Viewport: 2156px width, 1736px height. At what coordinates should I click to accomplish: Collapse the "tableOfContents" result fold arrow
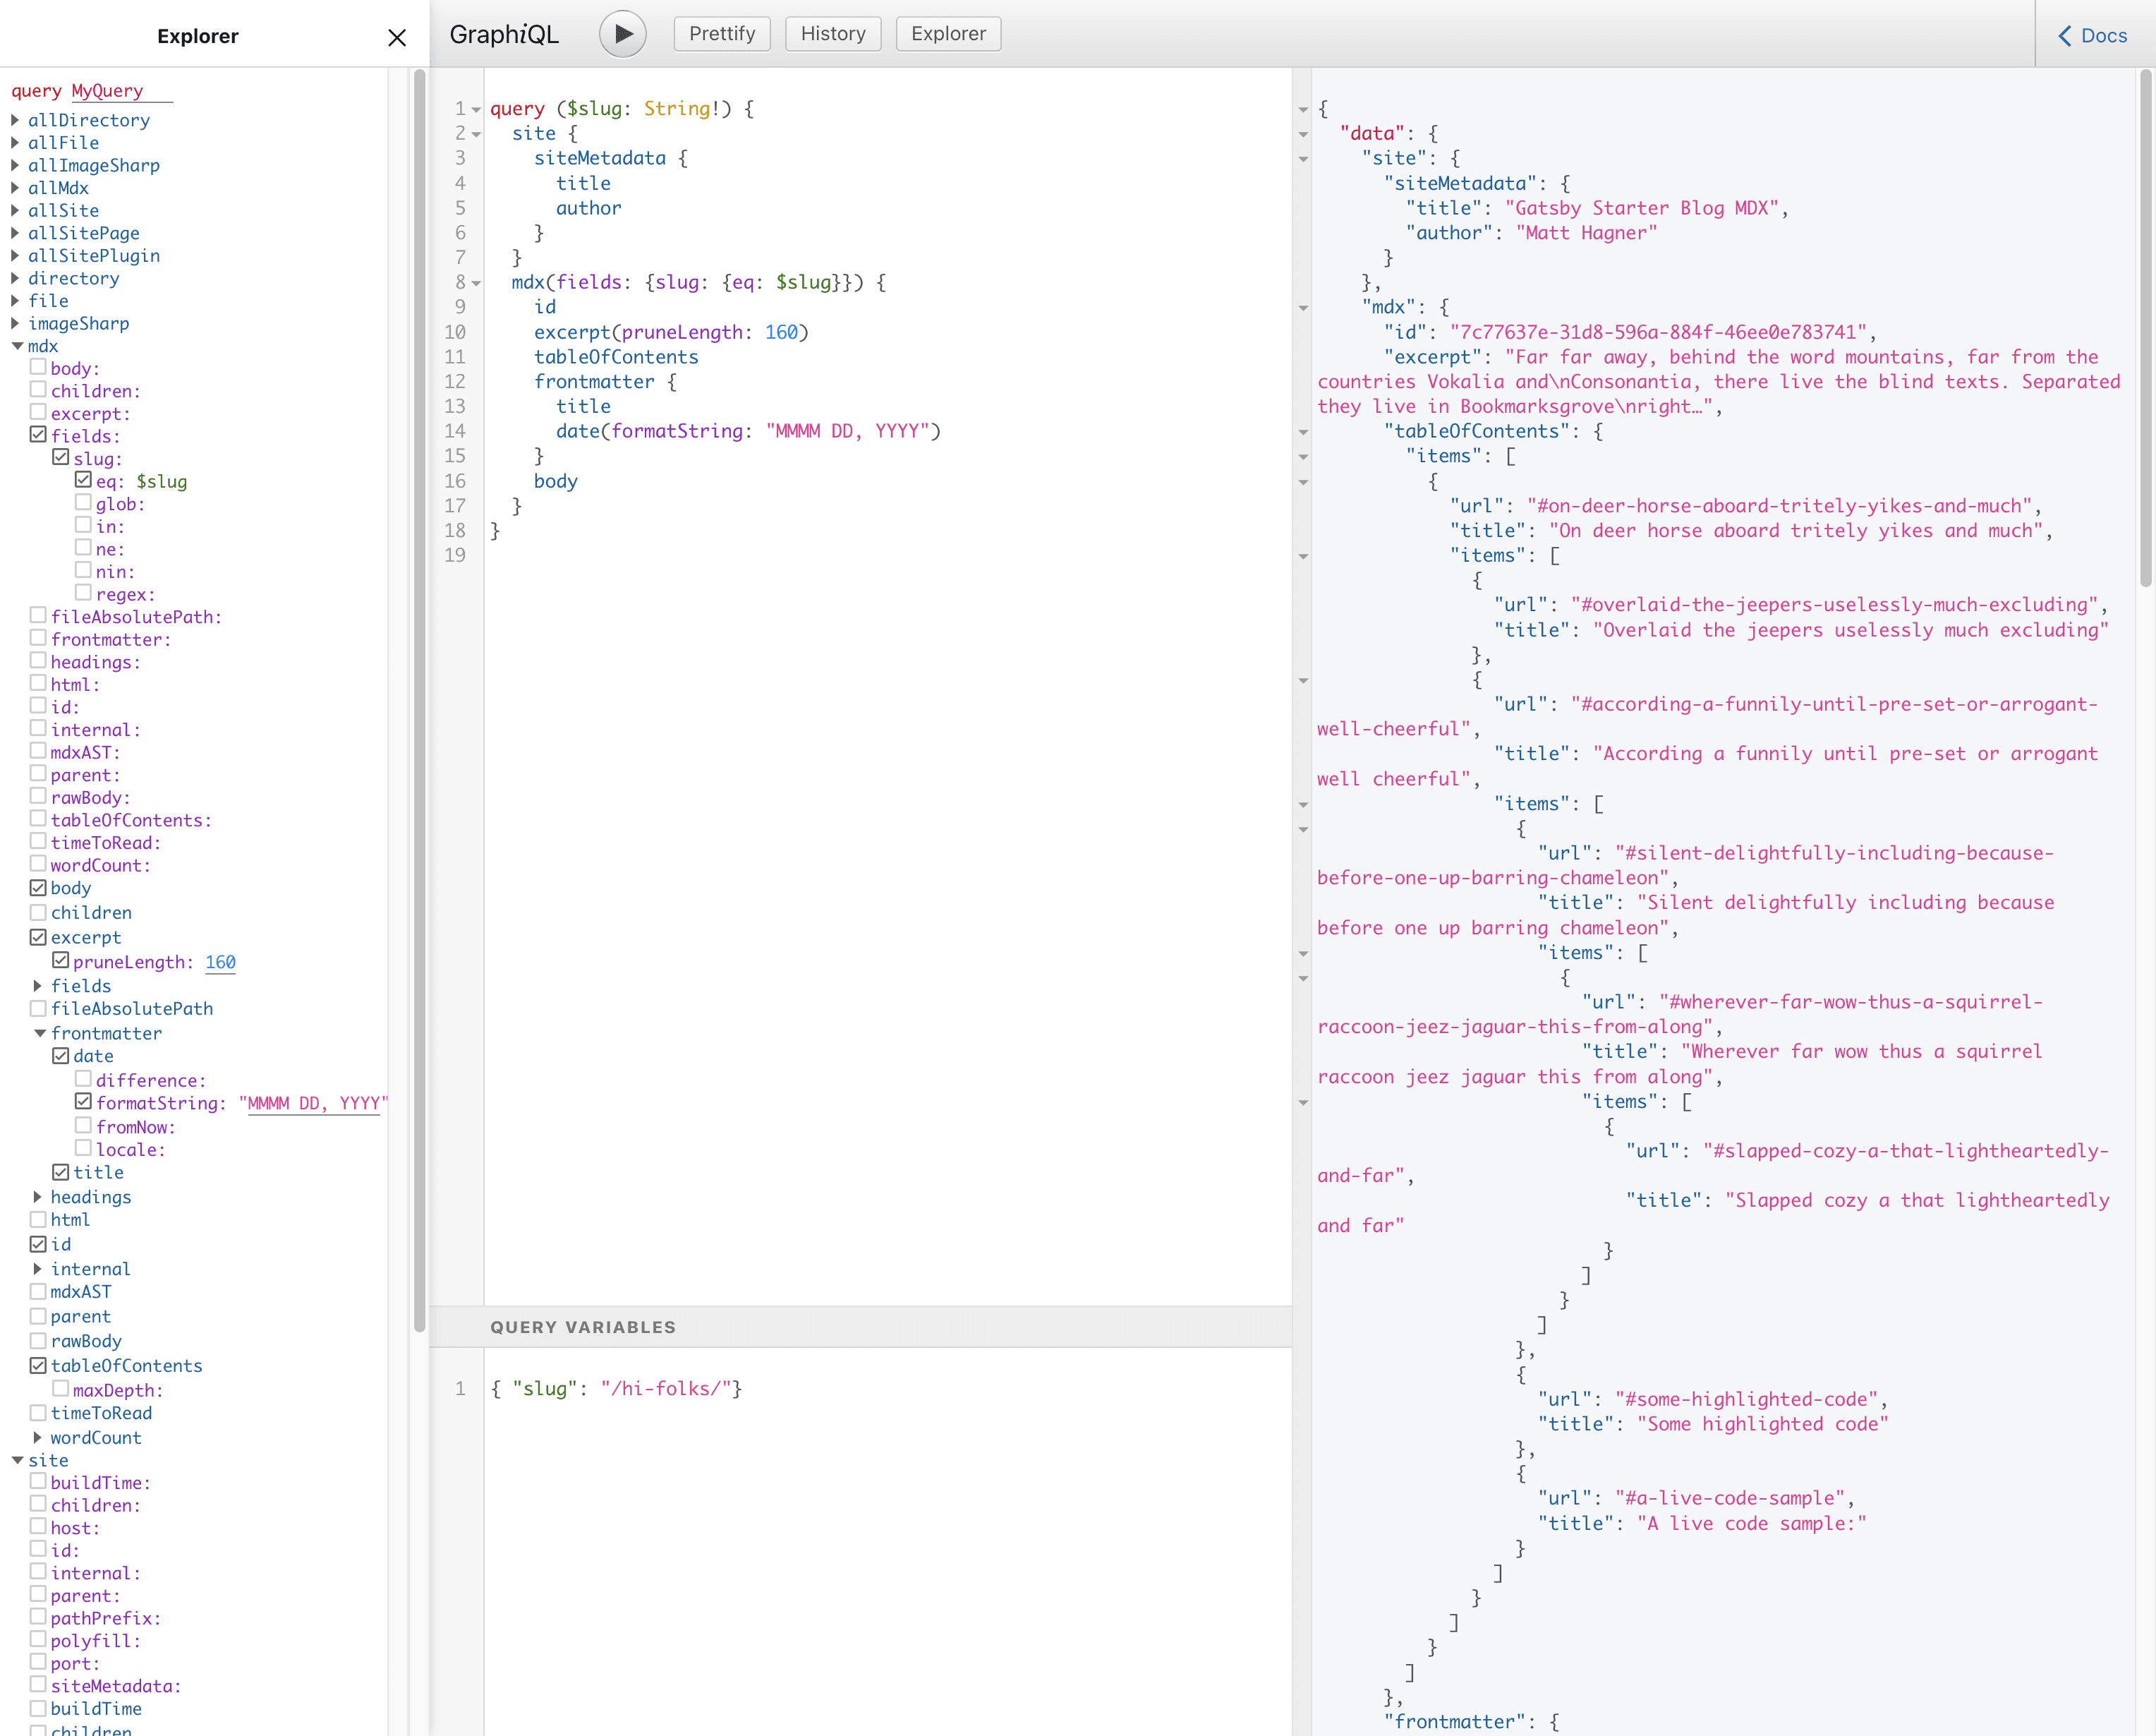coord(1303,432)
